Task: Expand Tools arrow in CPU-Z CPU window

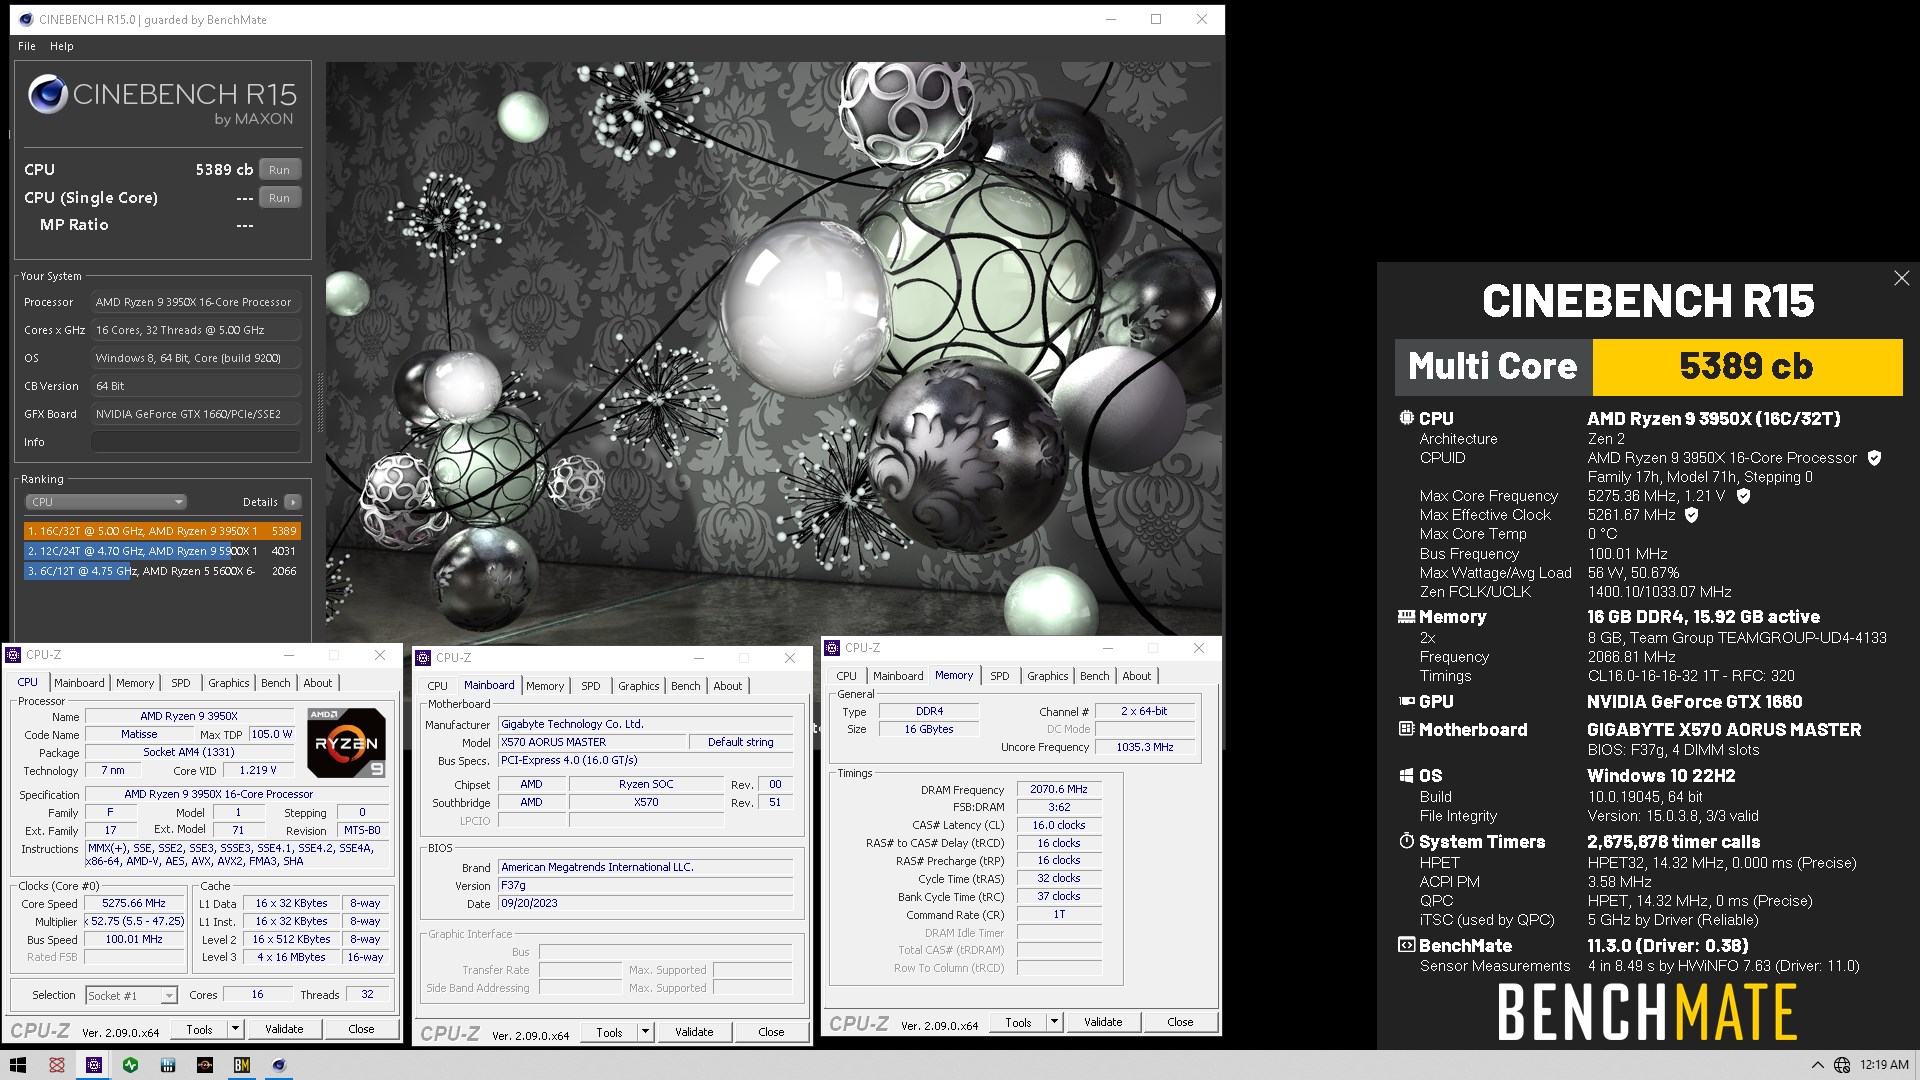Action: click(x=235, y=1029)
